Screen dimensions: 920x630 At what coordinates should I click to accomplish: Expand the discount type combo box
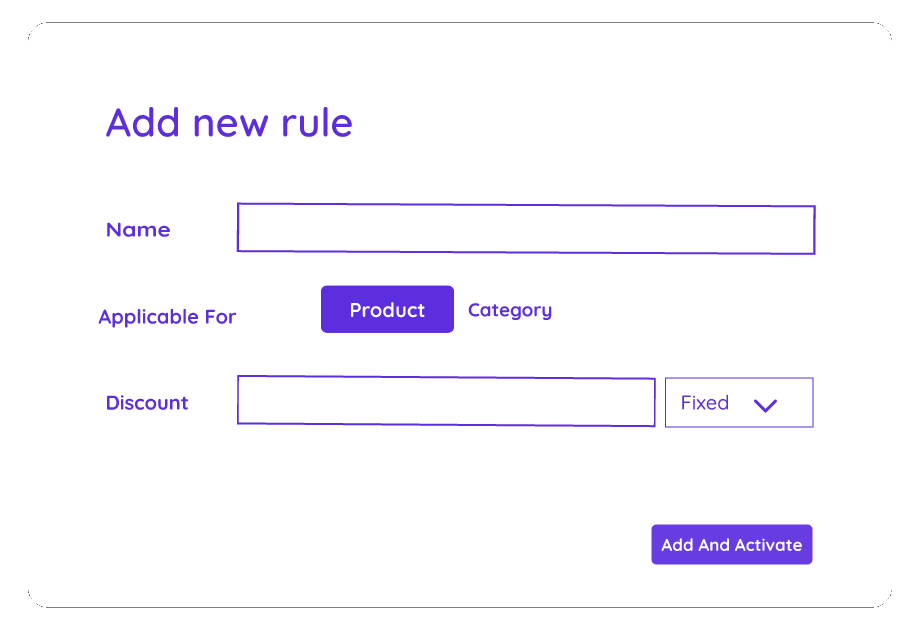[739, 403]
